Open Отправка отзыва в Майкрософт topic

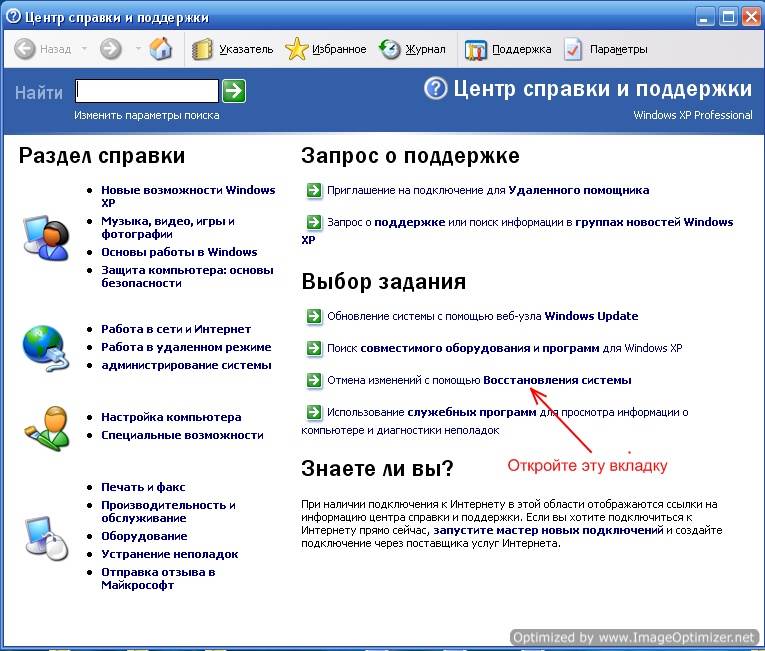(x=158, y=579)
